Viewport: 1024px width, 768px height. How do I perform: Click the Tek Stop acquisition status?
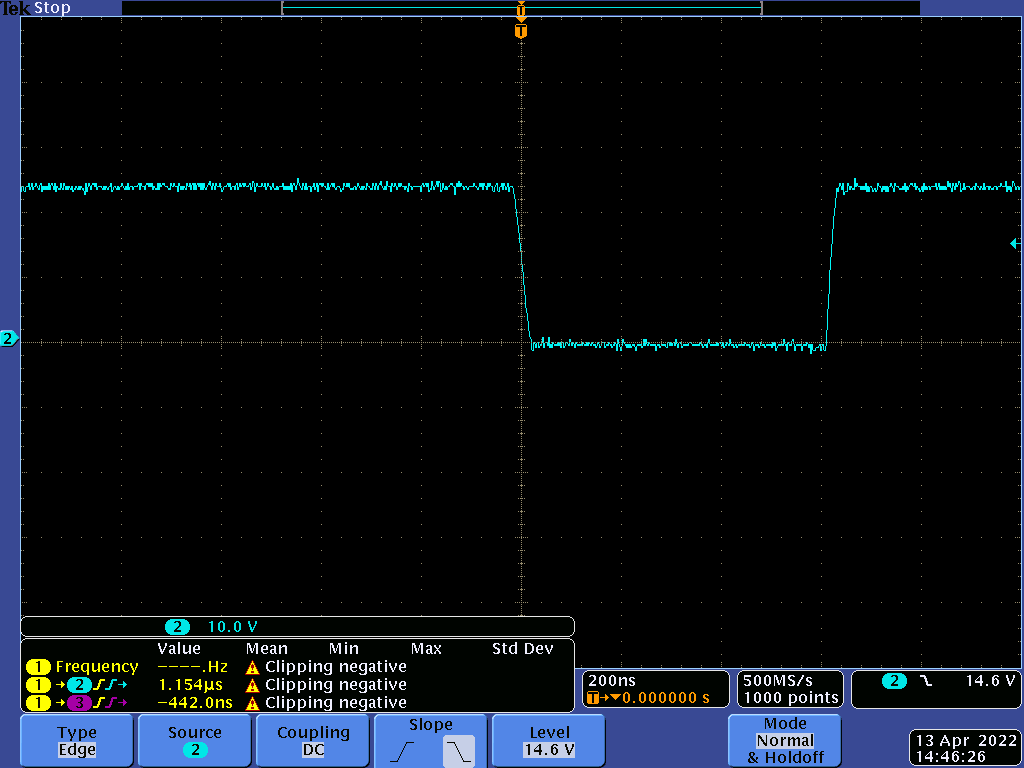pos(35,8)
